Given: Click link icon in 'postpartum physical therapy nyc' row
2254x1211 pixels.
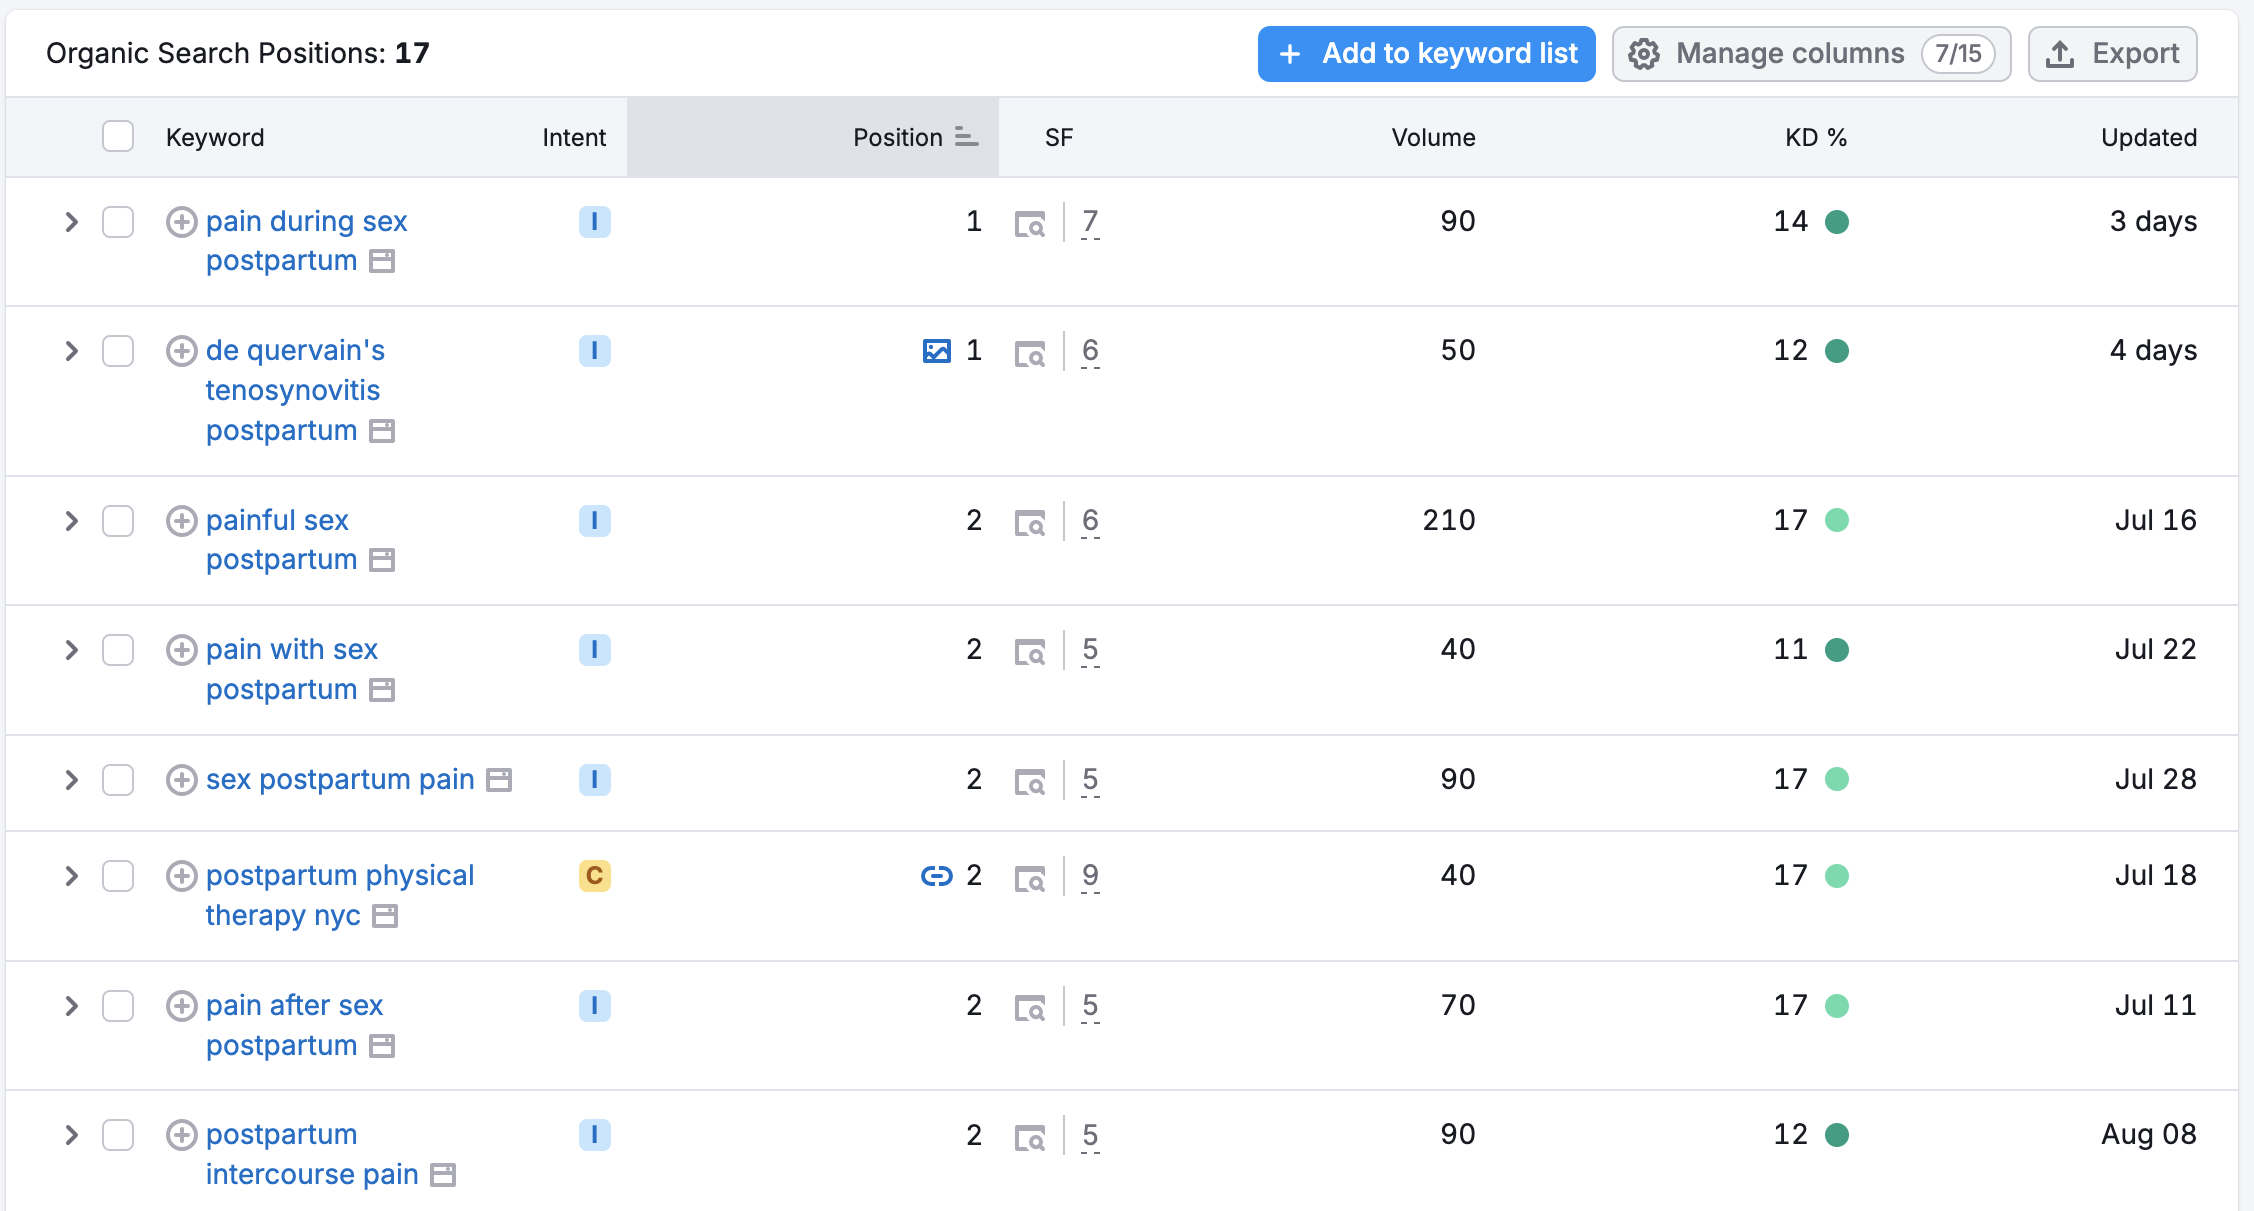Looking at the screenshot, I should (x=936, y=876).
